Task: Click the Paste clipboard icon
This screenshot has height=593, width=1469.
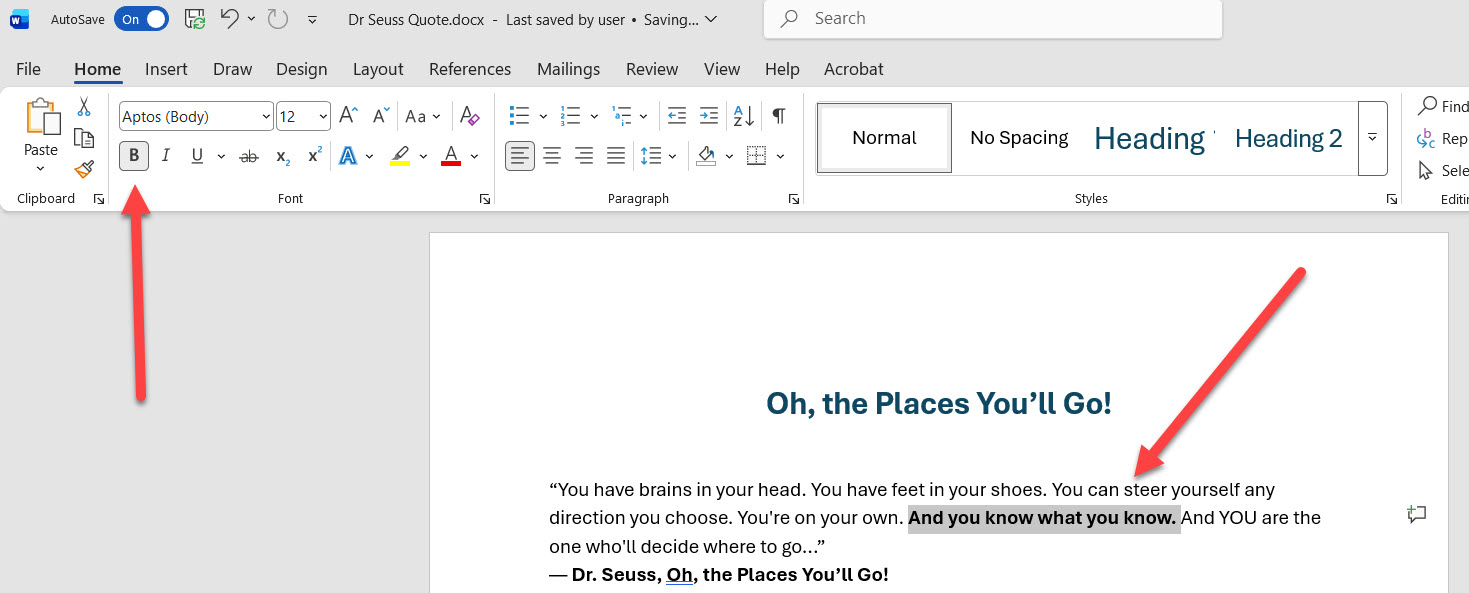Action: pyautogui.click(x=41, y=117)
